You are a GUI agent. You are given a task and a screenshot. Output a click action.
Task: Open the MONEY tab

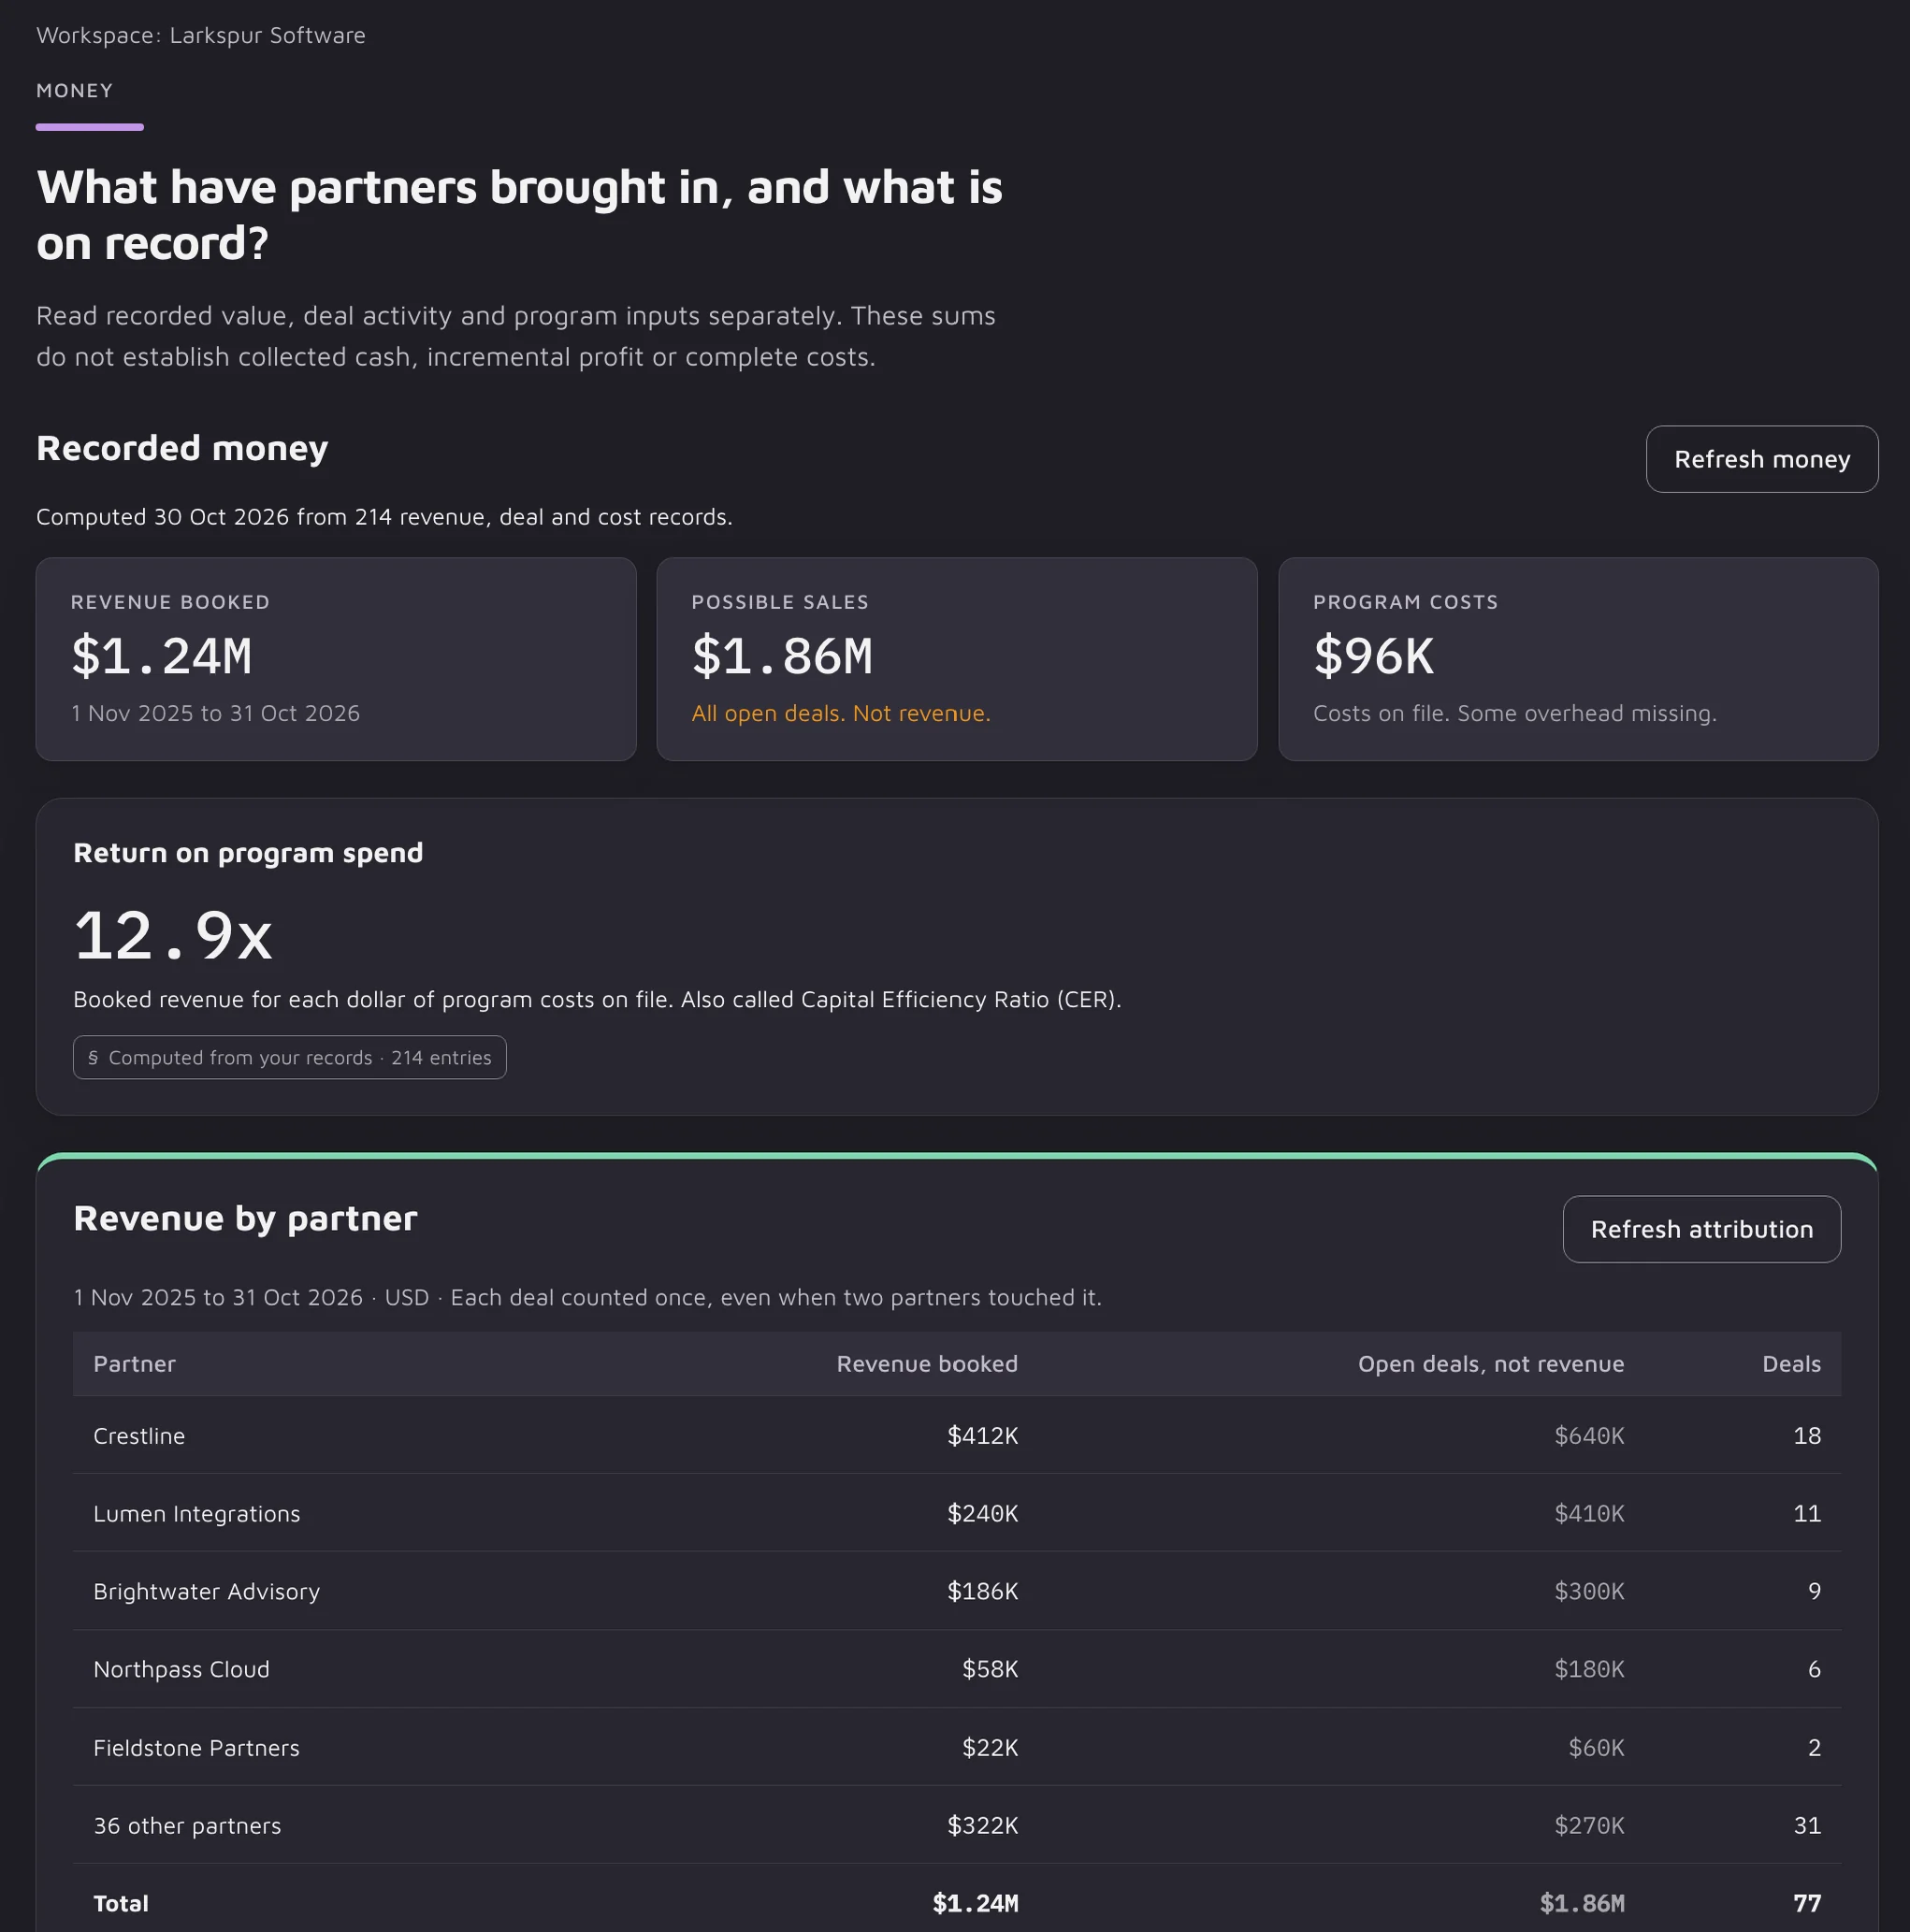(x=75, y=91)
